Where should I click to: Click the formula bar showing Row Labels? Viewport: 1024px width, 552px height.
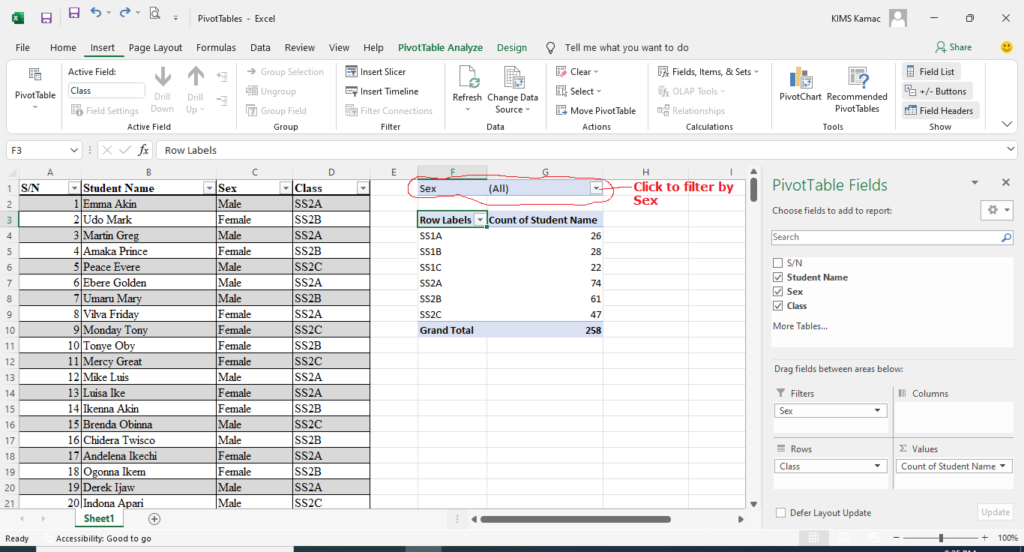point(581,150)
